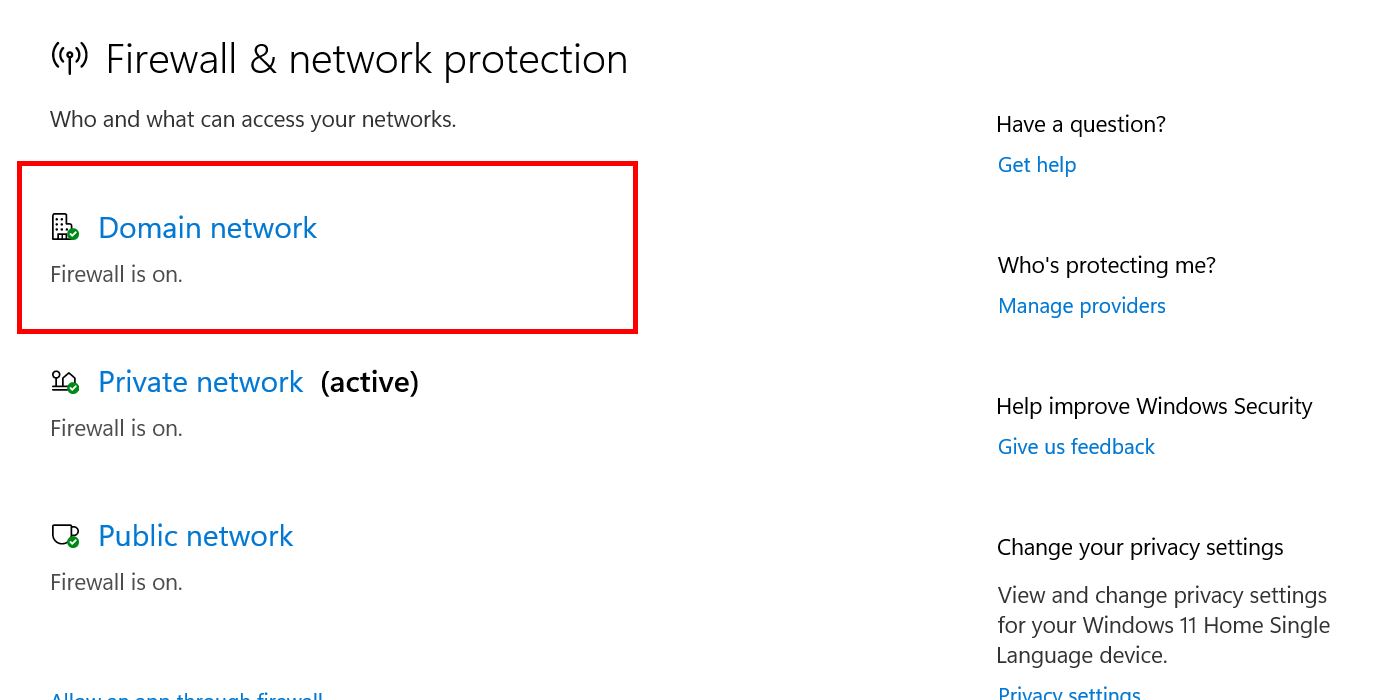Open Manage providers
Viewport: 1400px width, 700px height.
1081,305
